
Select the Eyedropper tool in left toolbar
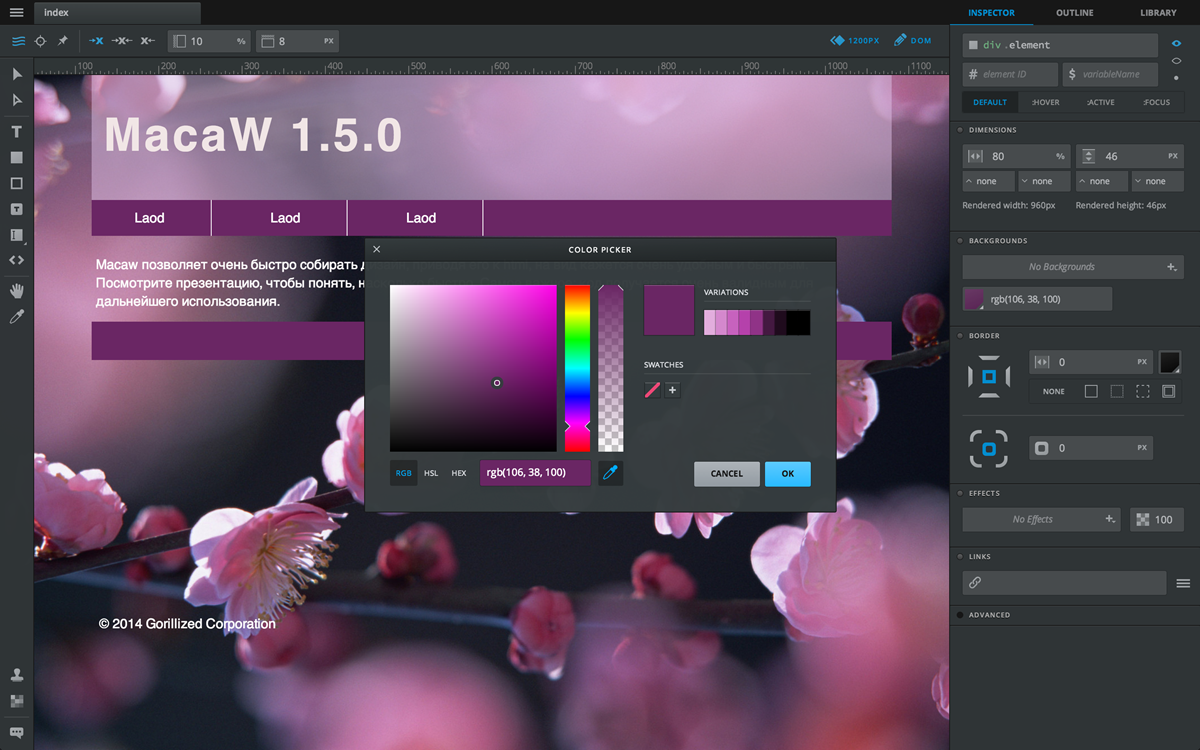pos(17,317)
